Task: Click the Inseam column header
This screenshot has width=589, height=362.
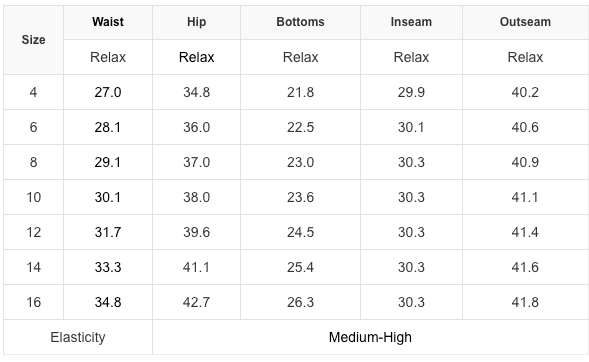Action: pos(411,22)
